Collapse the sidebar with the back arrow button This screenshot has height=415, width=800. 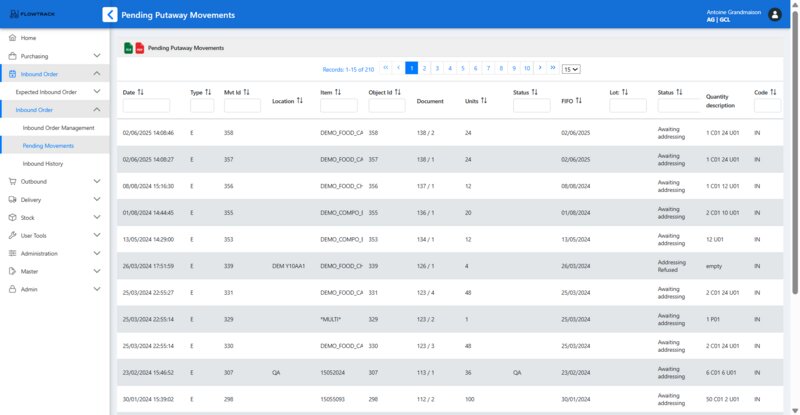109,15
